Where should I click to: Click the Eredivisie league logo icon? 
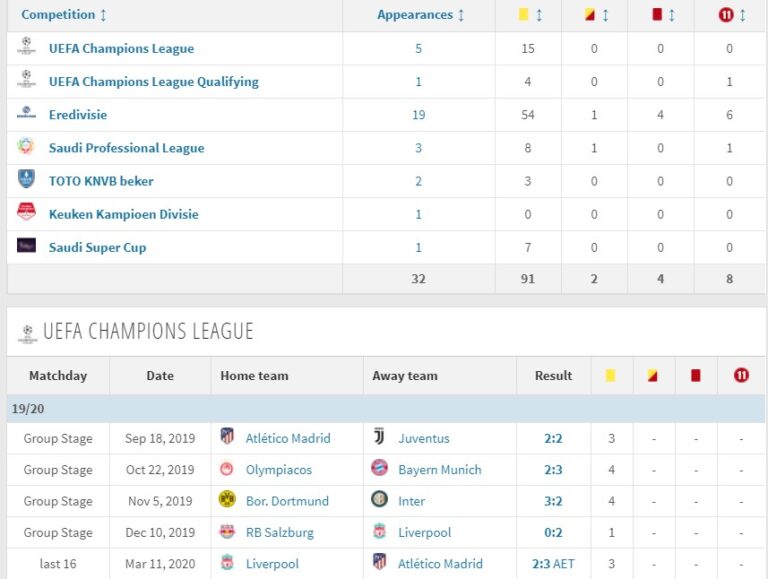click(x=26, y=114)
